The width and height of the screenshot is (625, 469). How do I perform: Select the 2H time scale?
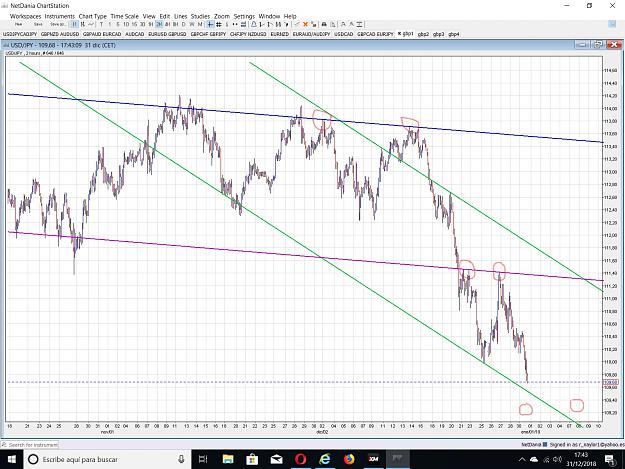159,24
